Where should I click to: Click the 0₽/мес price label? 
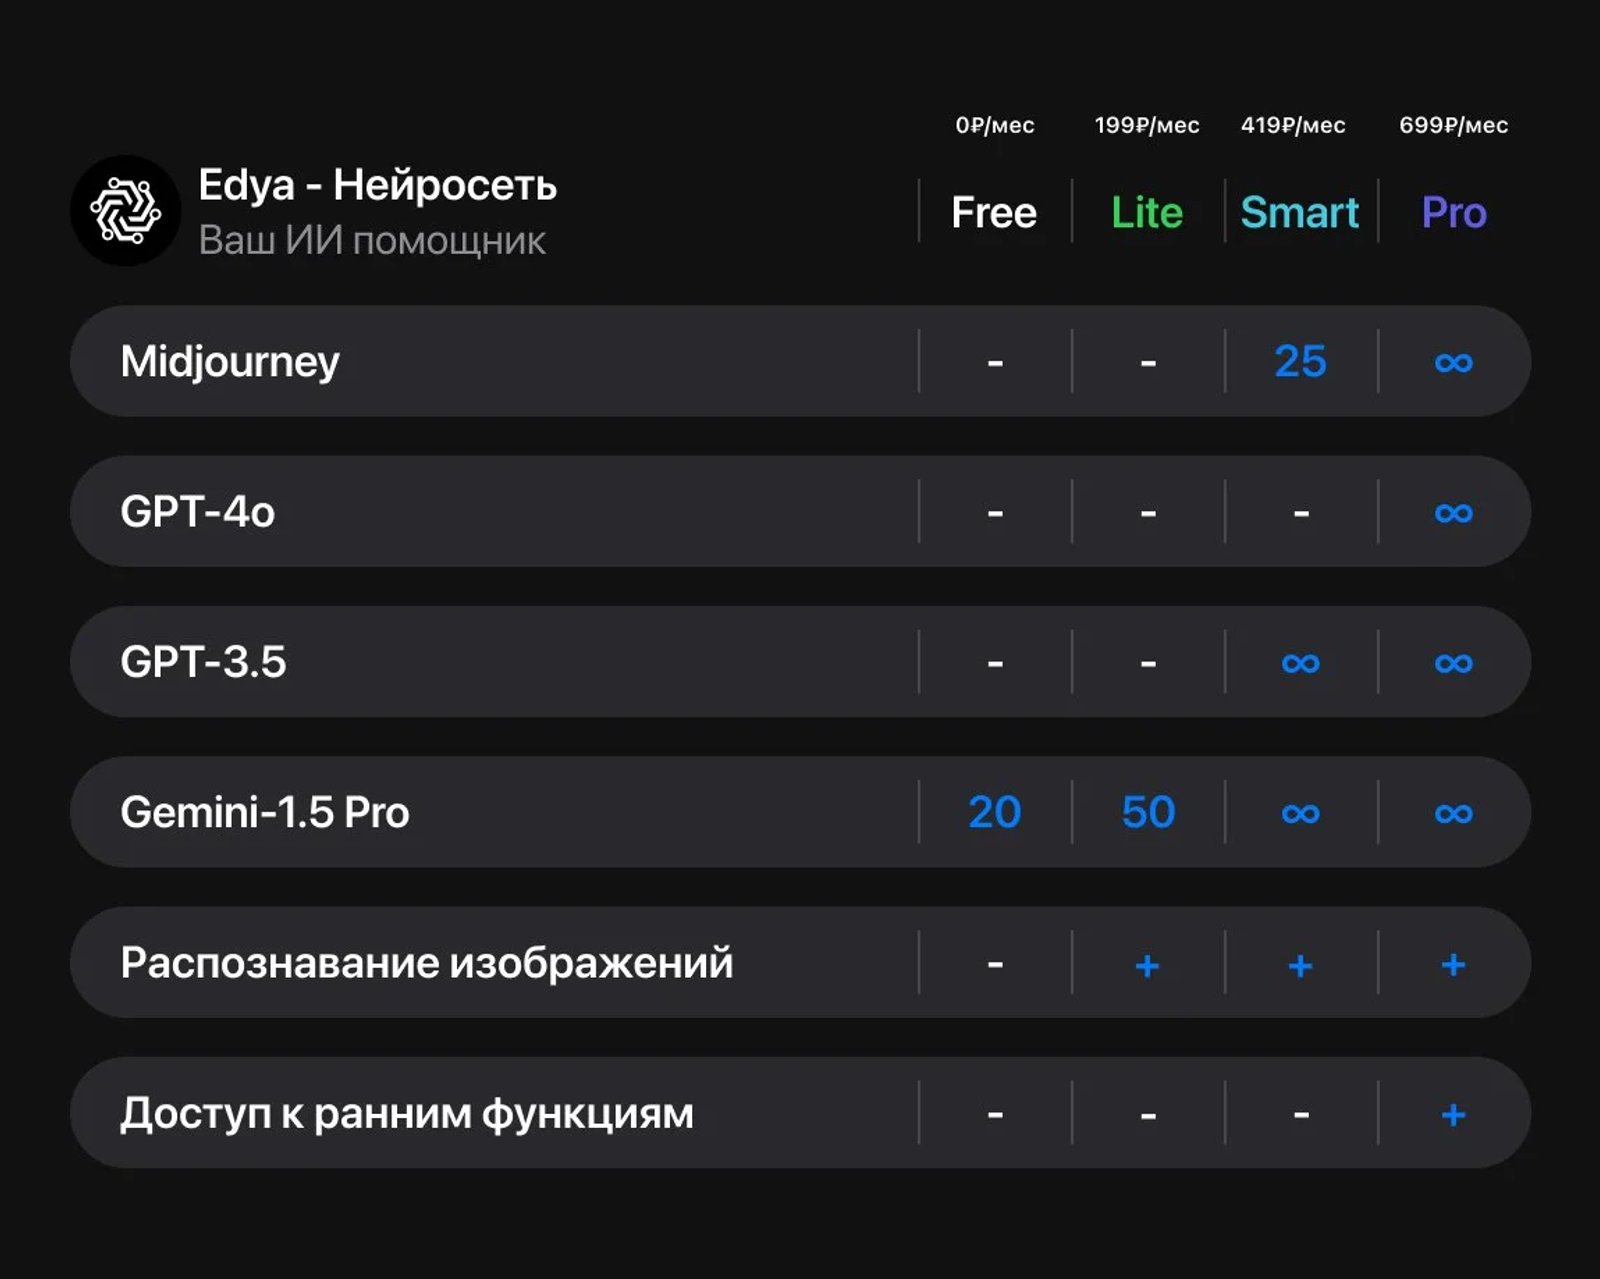pos(995,125)
